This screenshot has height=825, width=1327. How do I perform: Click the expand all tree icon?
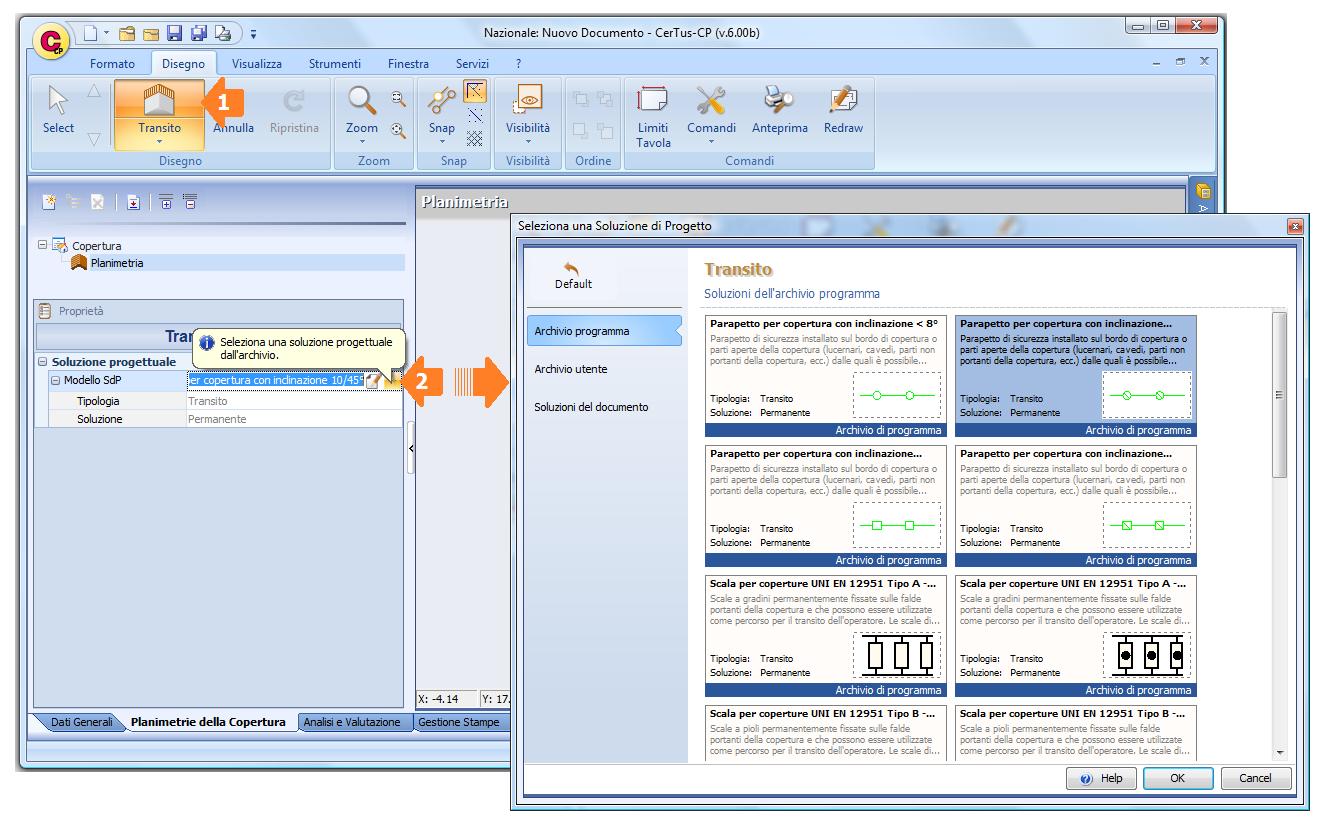(165, 202)
